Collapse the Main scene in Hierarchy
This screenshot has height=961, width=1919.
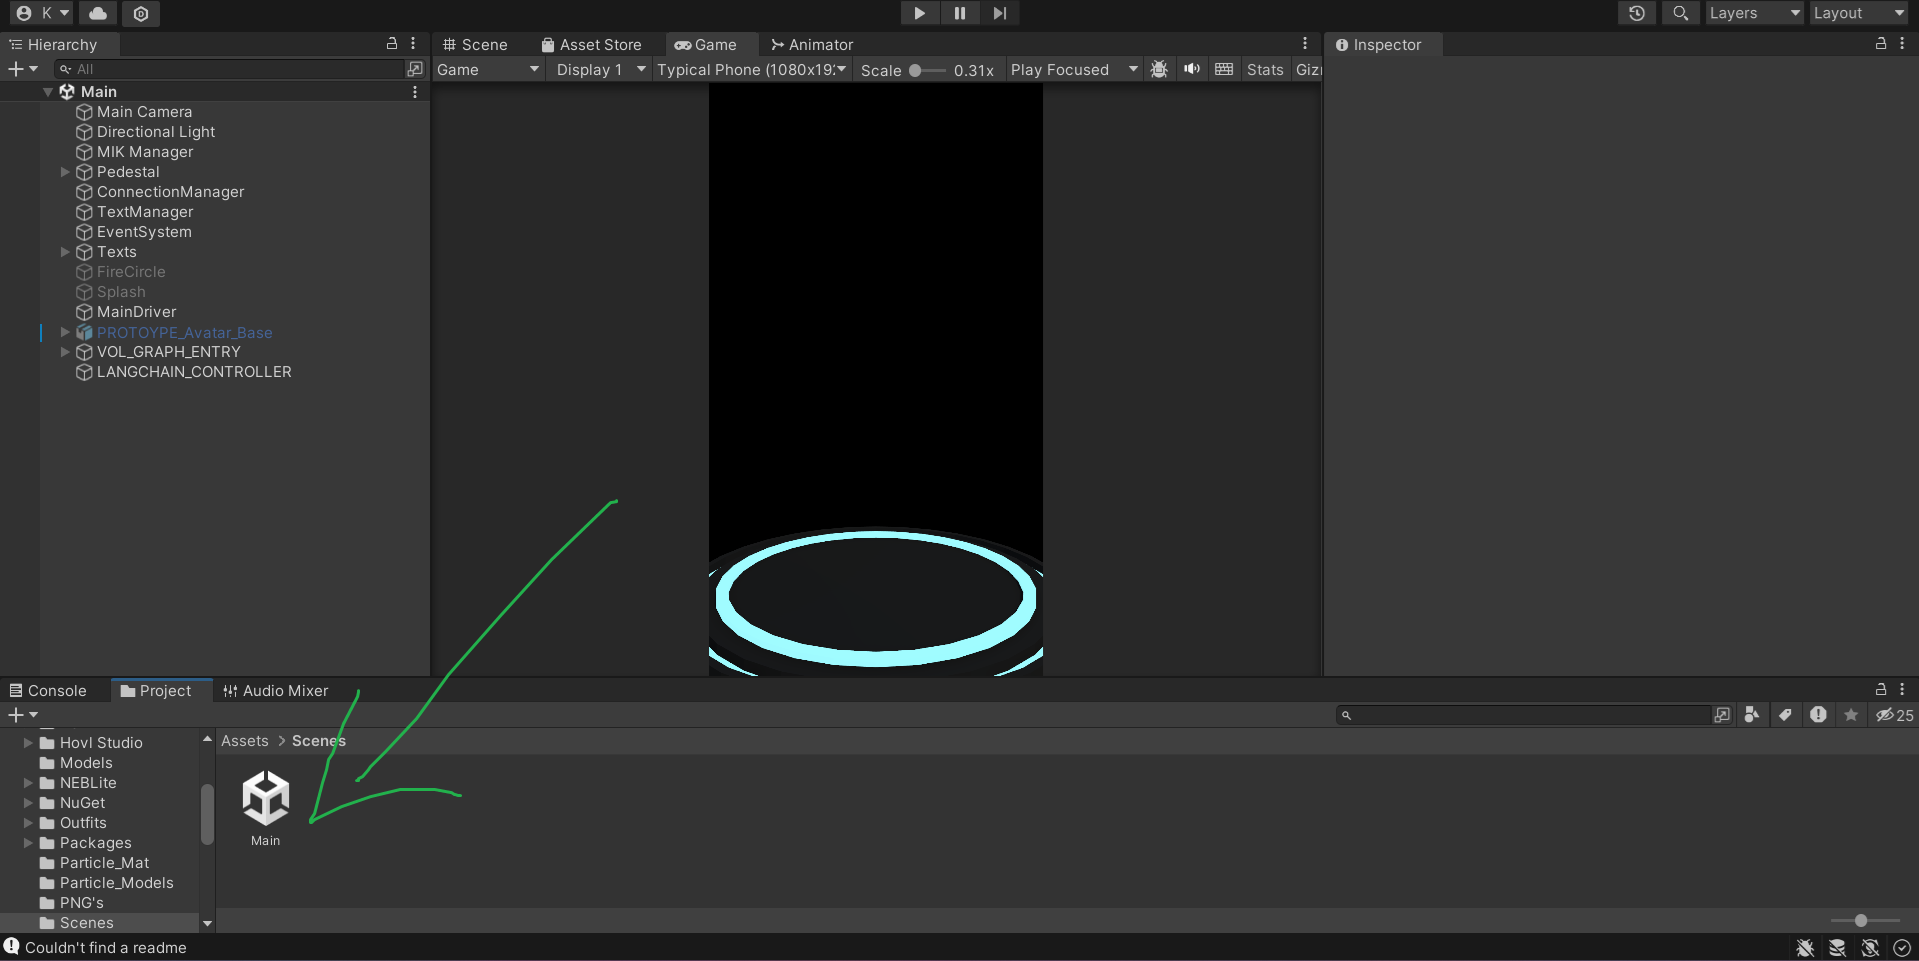pos(48,92)
